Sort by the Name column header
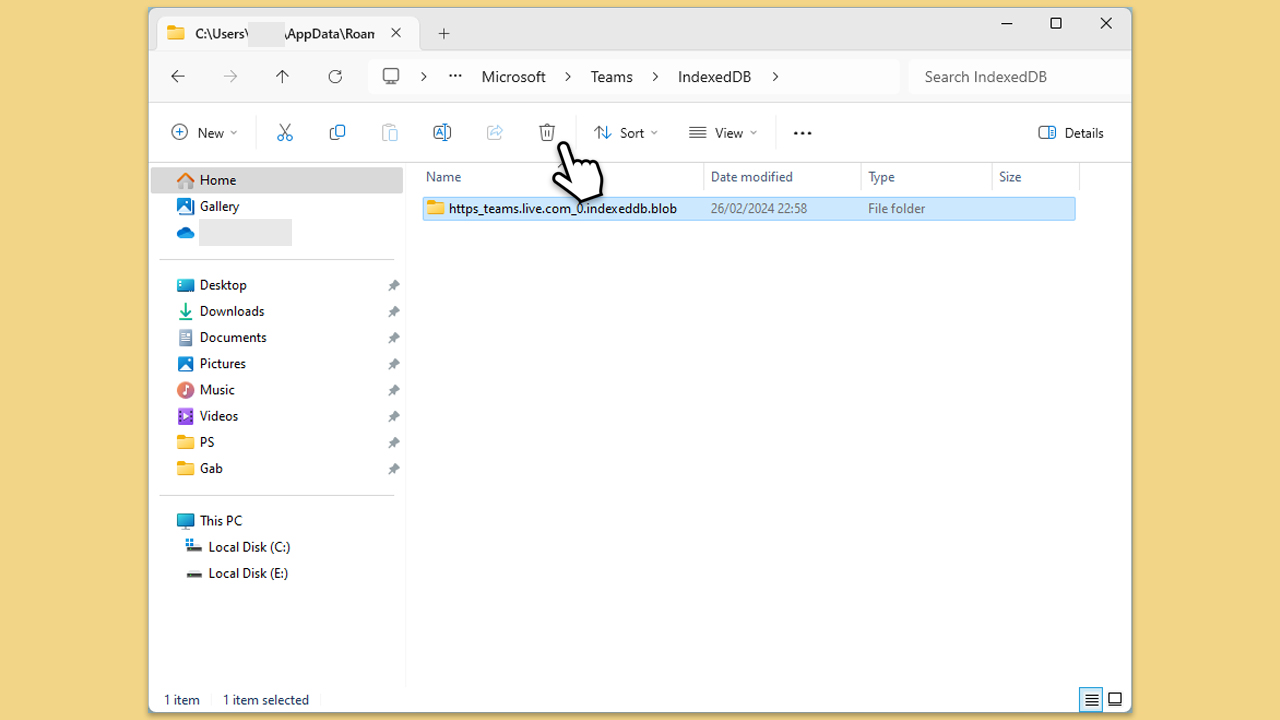 click(562, 177)
